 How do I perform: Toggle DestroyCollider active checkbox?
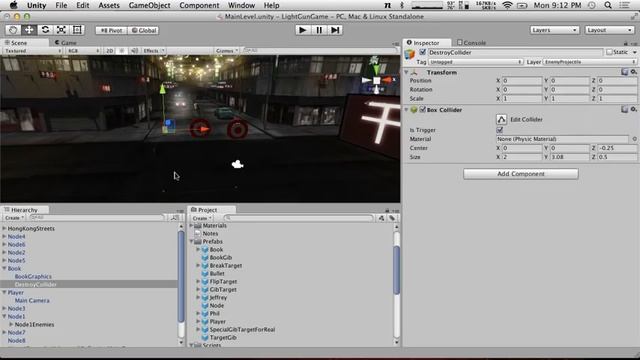click(x=422, y=52)
